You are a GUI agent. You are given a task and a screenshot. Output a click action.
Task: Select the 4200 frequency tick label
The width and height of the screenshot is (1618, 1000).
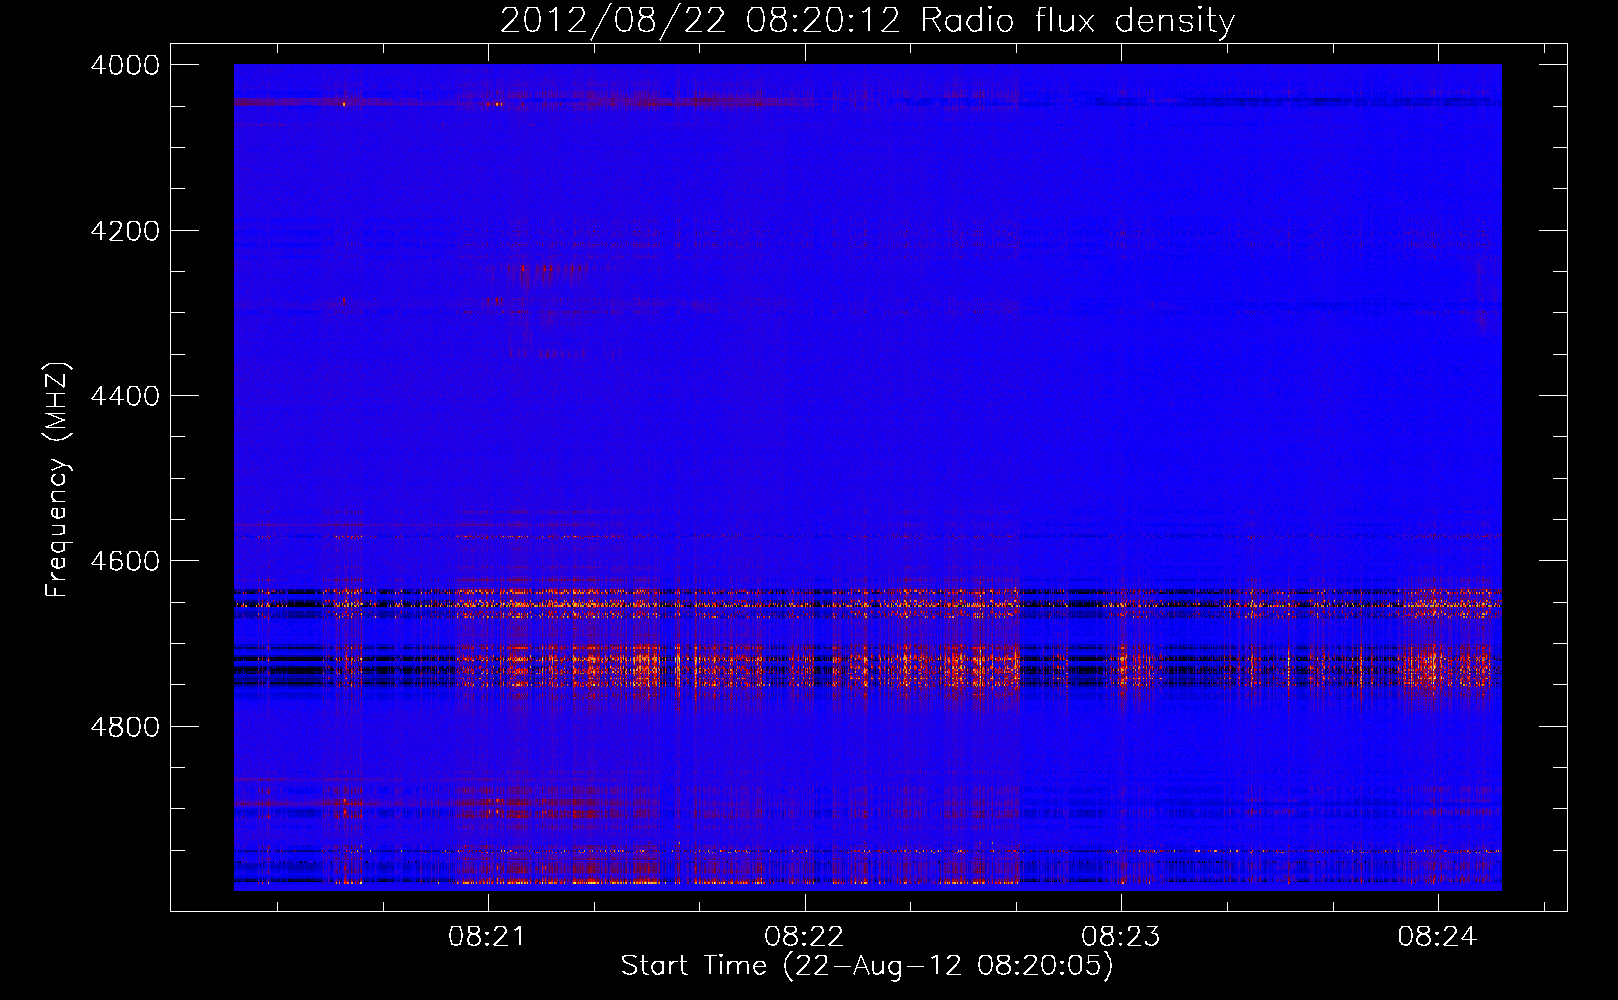[x=125, y=231]
